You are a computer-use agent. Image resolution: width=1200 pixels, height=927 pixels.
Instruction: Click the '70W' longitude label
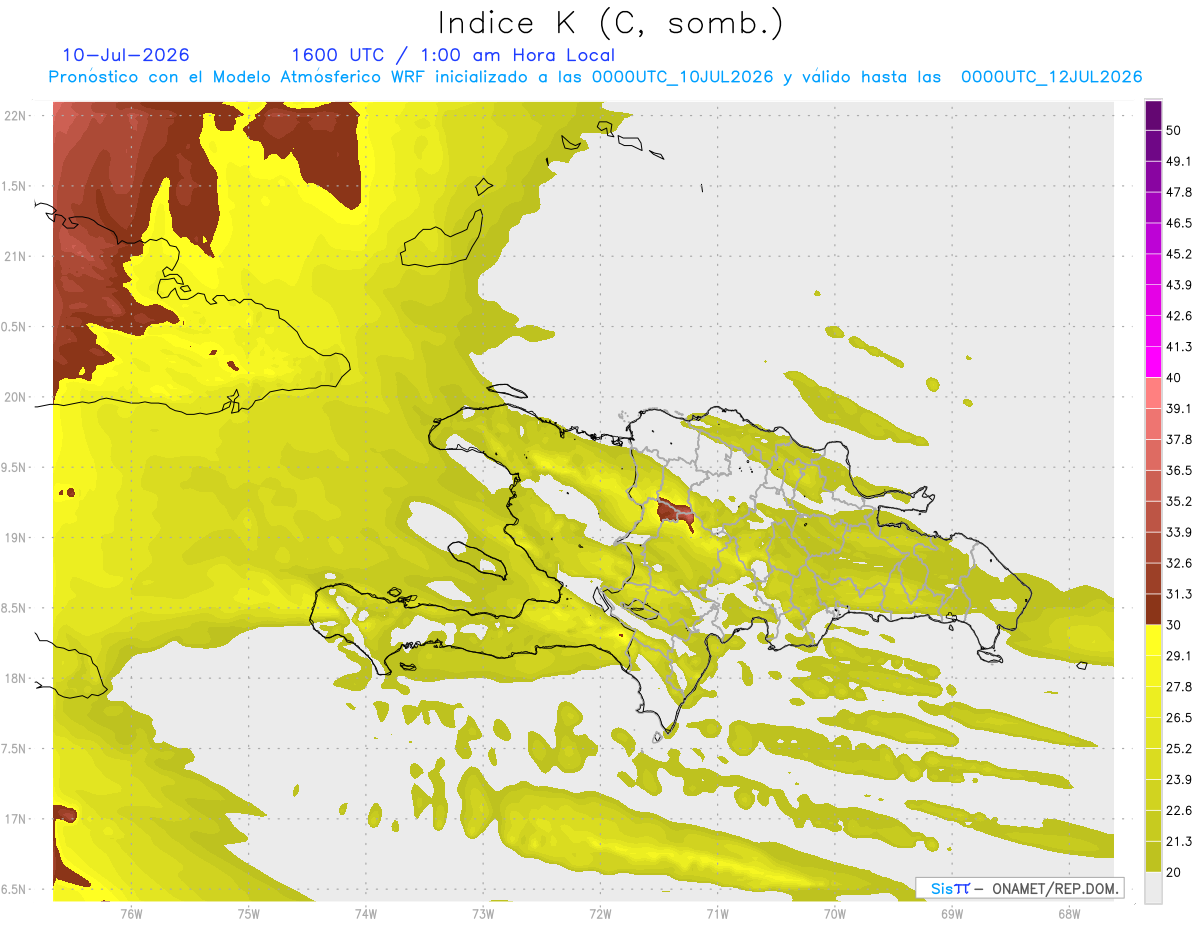tap(835, 913)
